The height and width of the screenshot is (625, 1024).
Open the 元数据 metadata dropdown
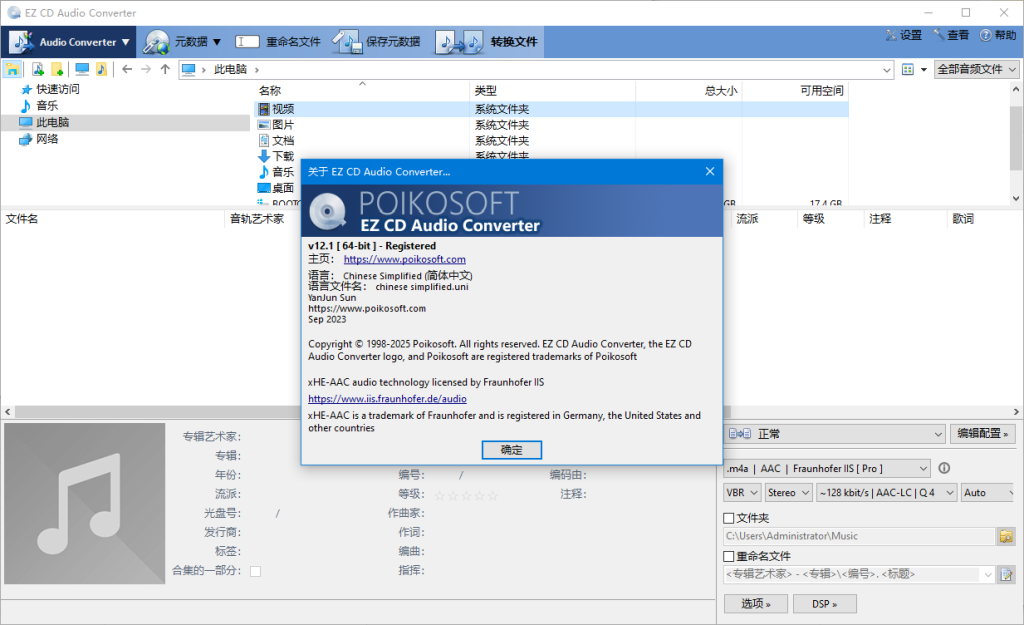pyautogui.click(x=183, y=42)
